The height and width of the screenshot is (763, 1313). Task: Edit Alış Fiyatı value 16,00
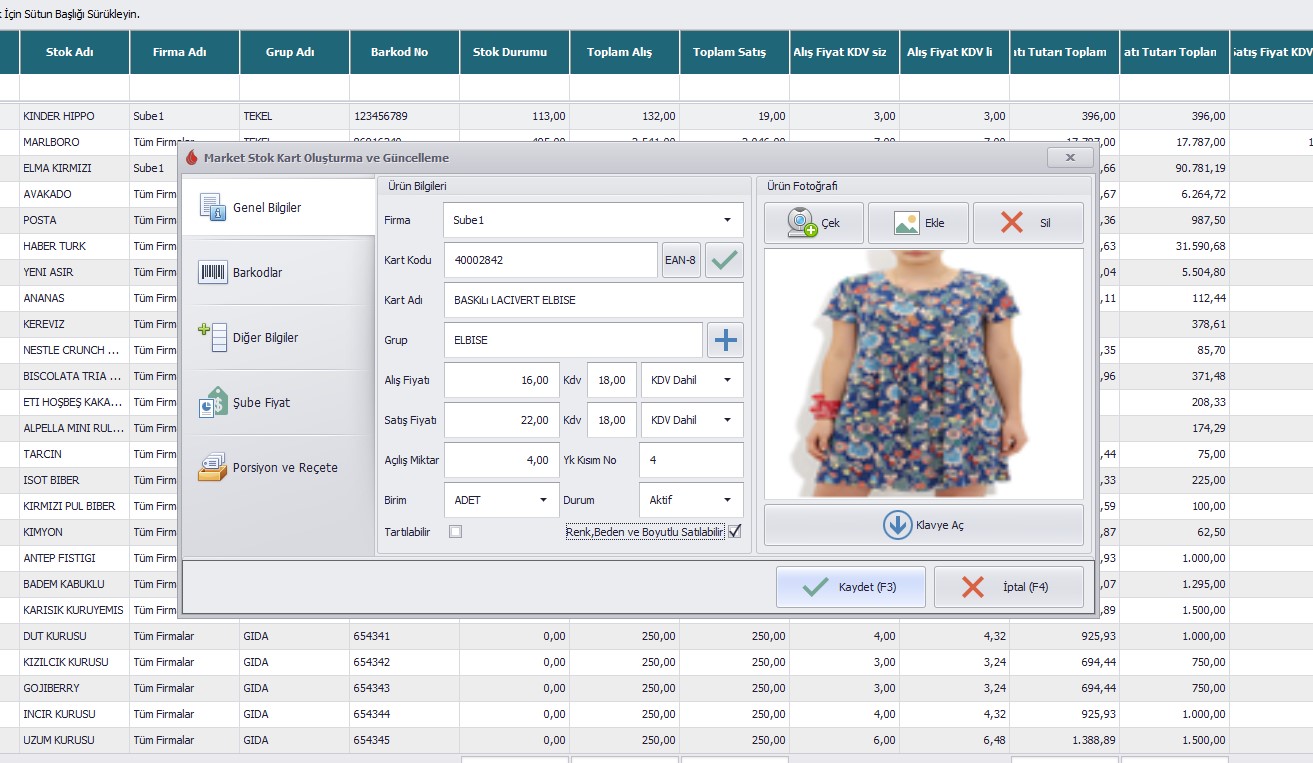[501, 380]
